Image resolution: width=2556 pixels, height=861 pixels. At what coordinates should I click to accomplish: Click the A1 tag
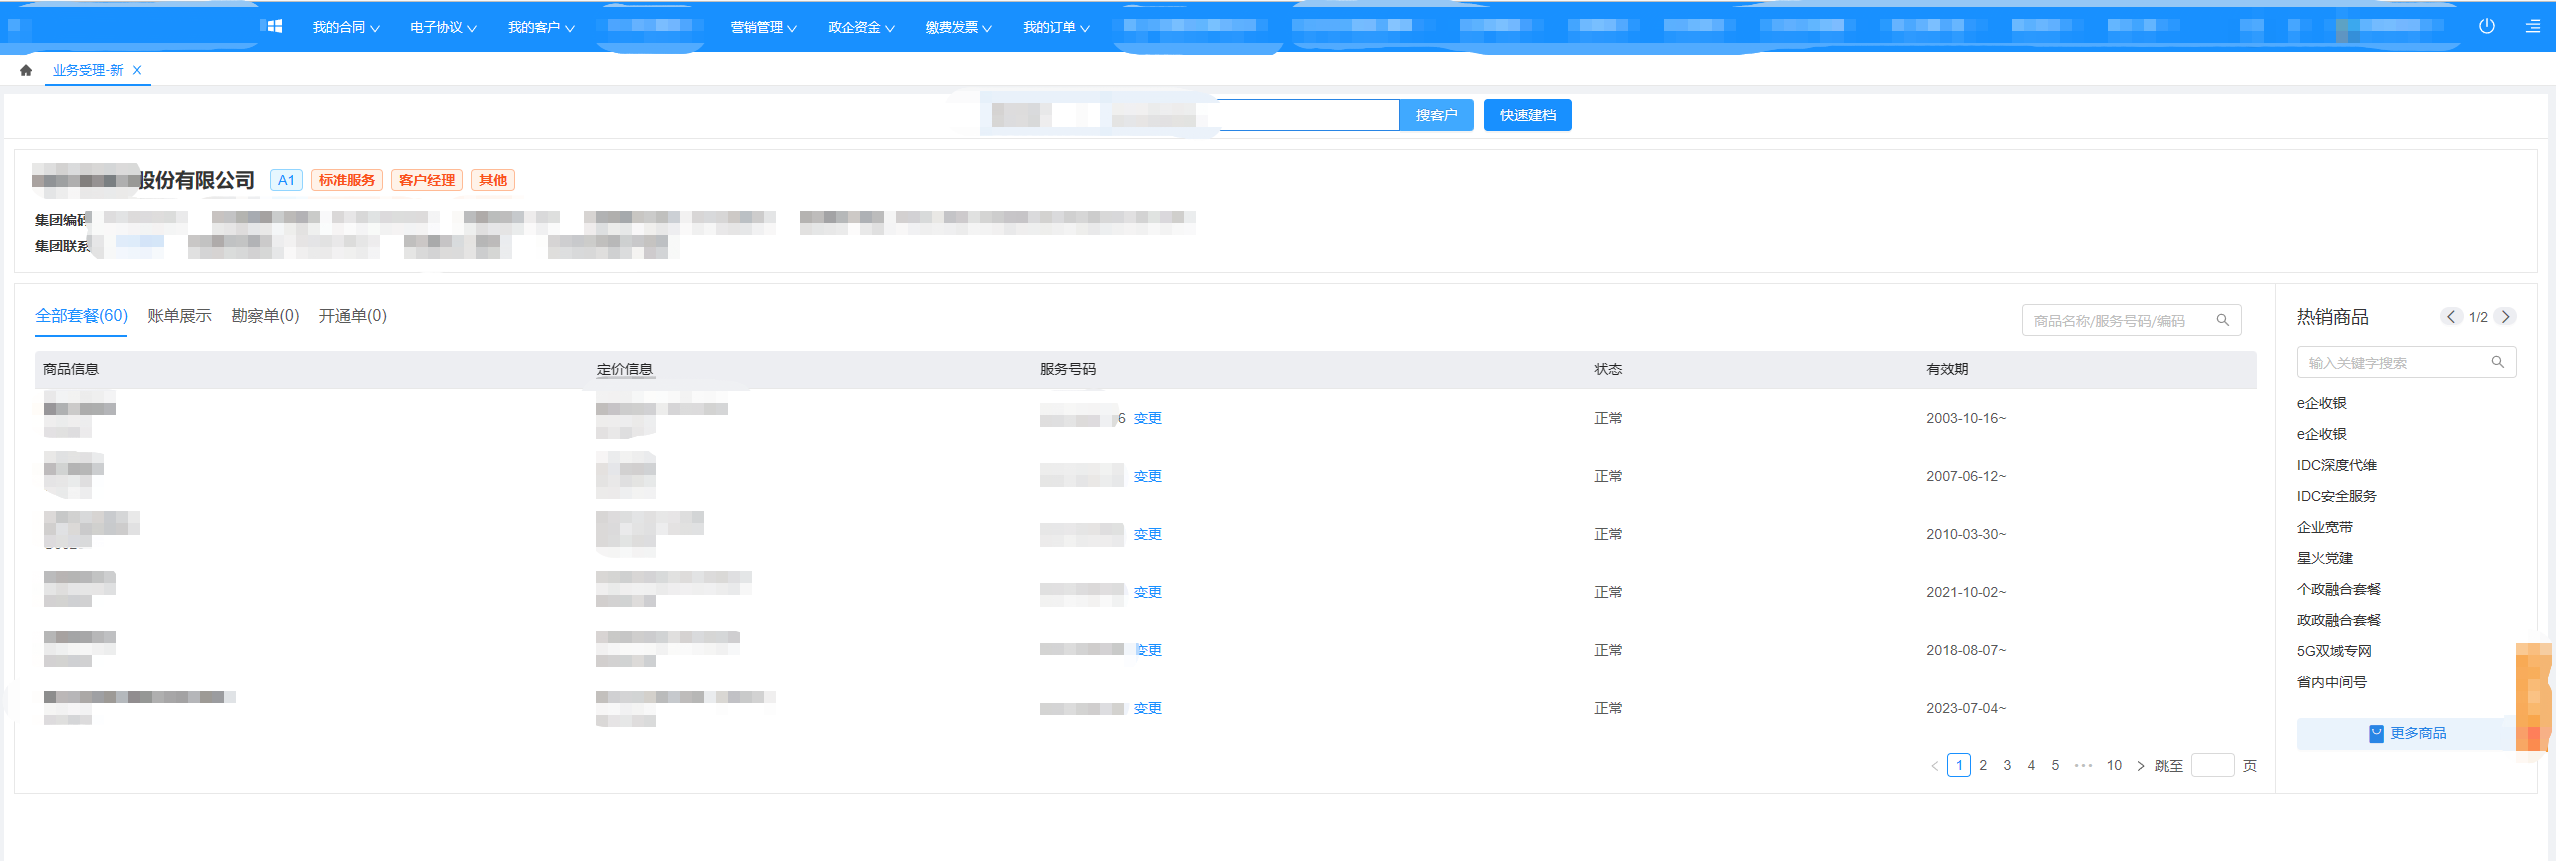point(286,180)
